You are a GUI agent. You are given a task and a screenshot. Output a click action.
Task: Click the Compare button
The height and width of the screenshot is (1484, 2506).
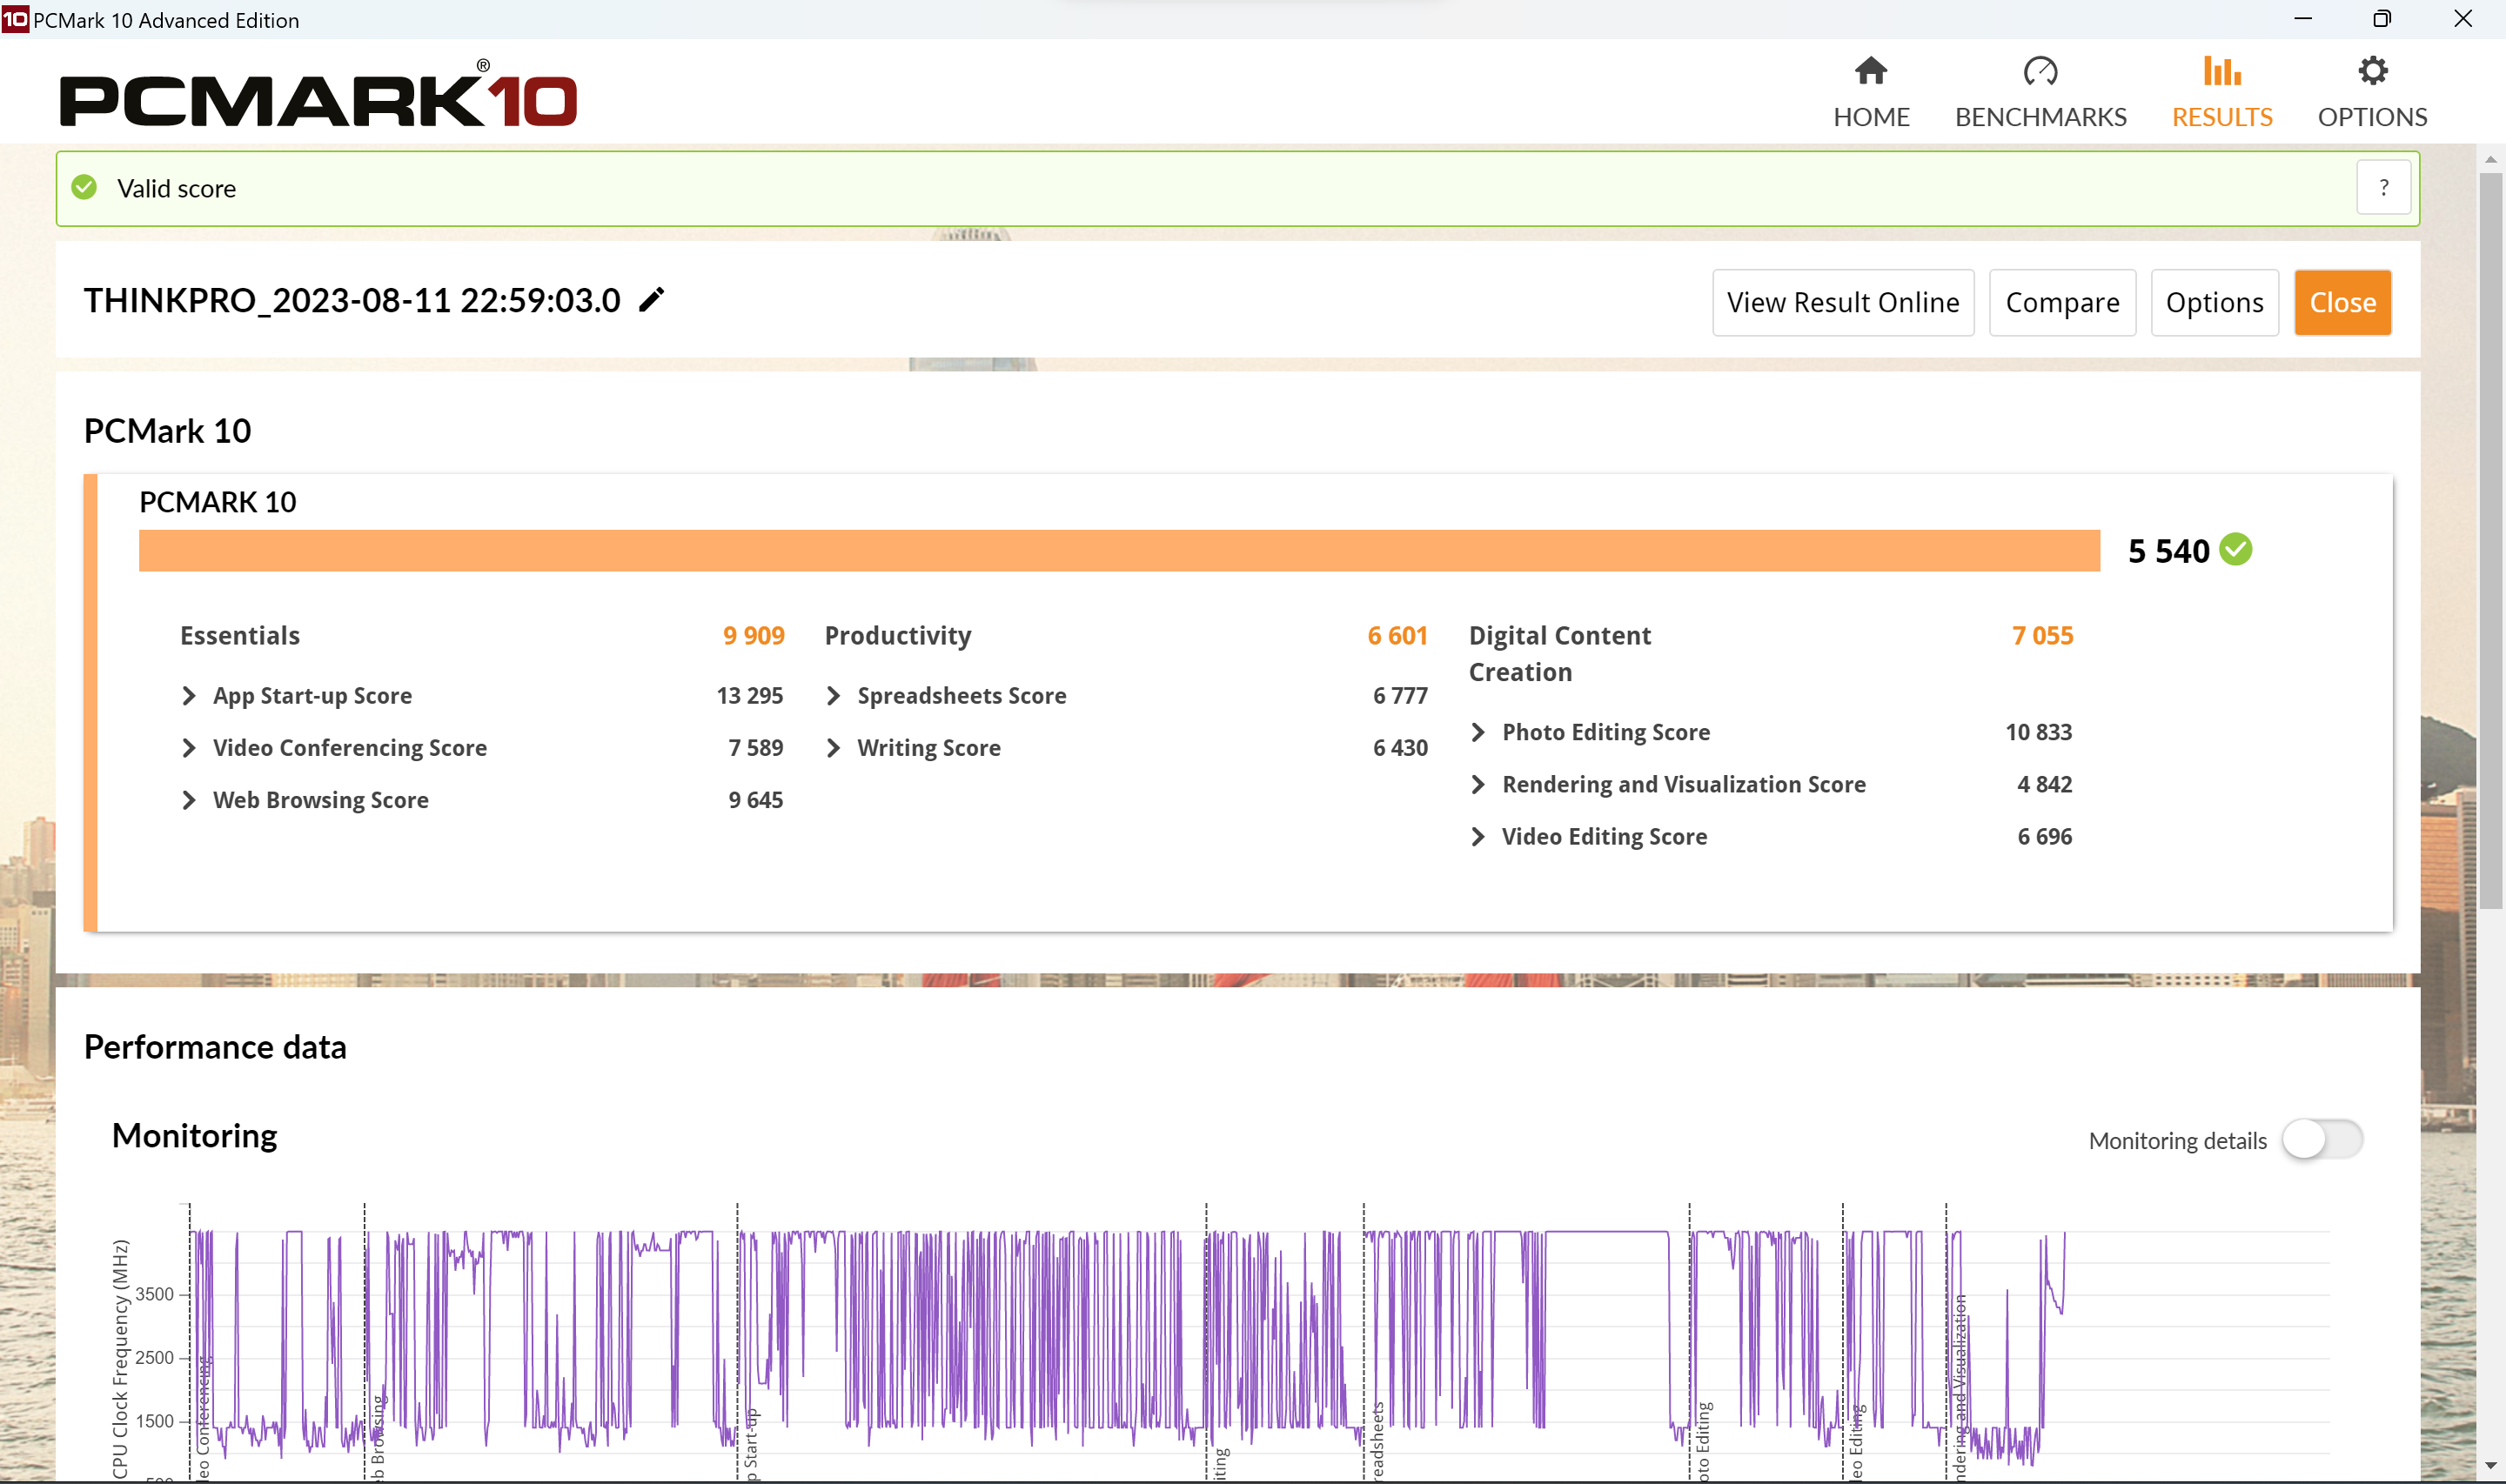coord(2062,302)
